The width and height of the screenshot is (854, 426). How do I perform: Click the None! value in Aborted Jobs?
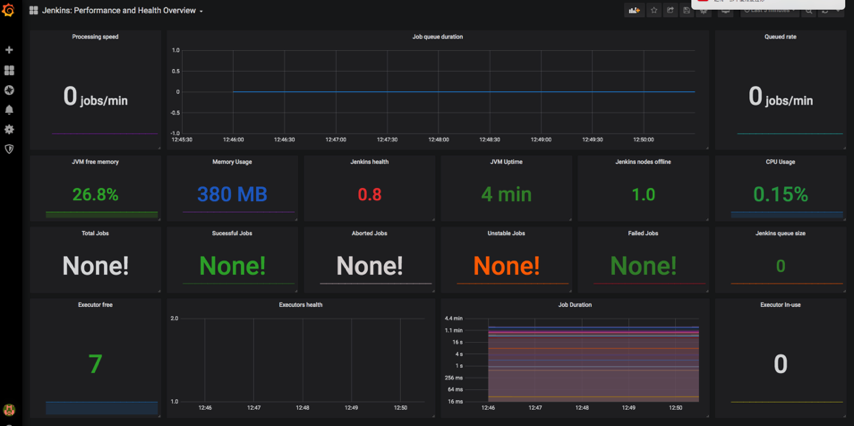(x=369, y=266)
